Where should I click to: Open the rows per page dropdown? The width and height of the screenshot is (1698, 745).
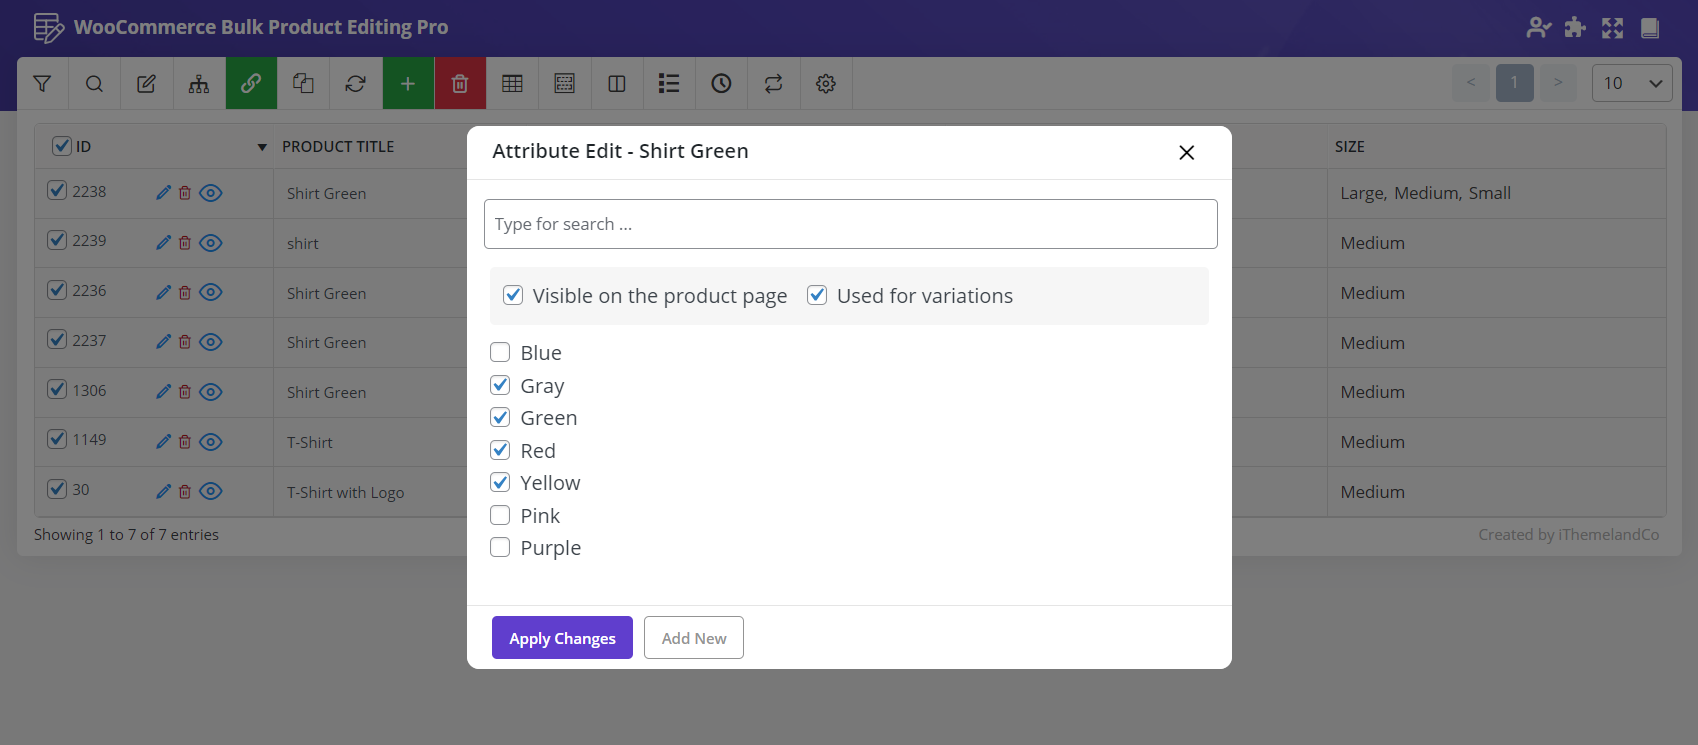click(x=1631, y=83)
